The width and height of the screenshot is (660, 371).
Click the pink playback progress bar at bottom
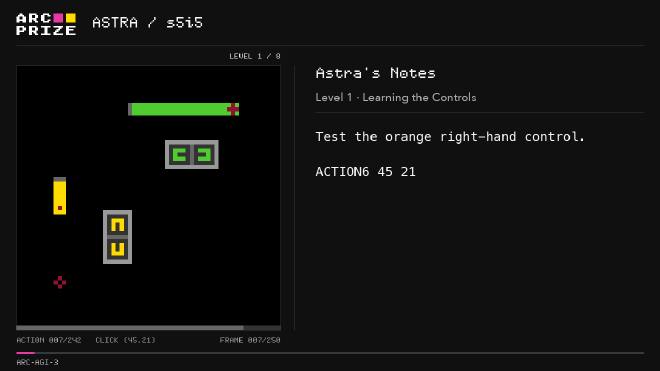[x=25, y=353]
